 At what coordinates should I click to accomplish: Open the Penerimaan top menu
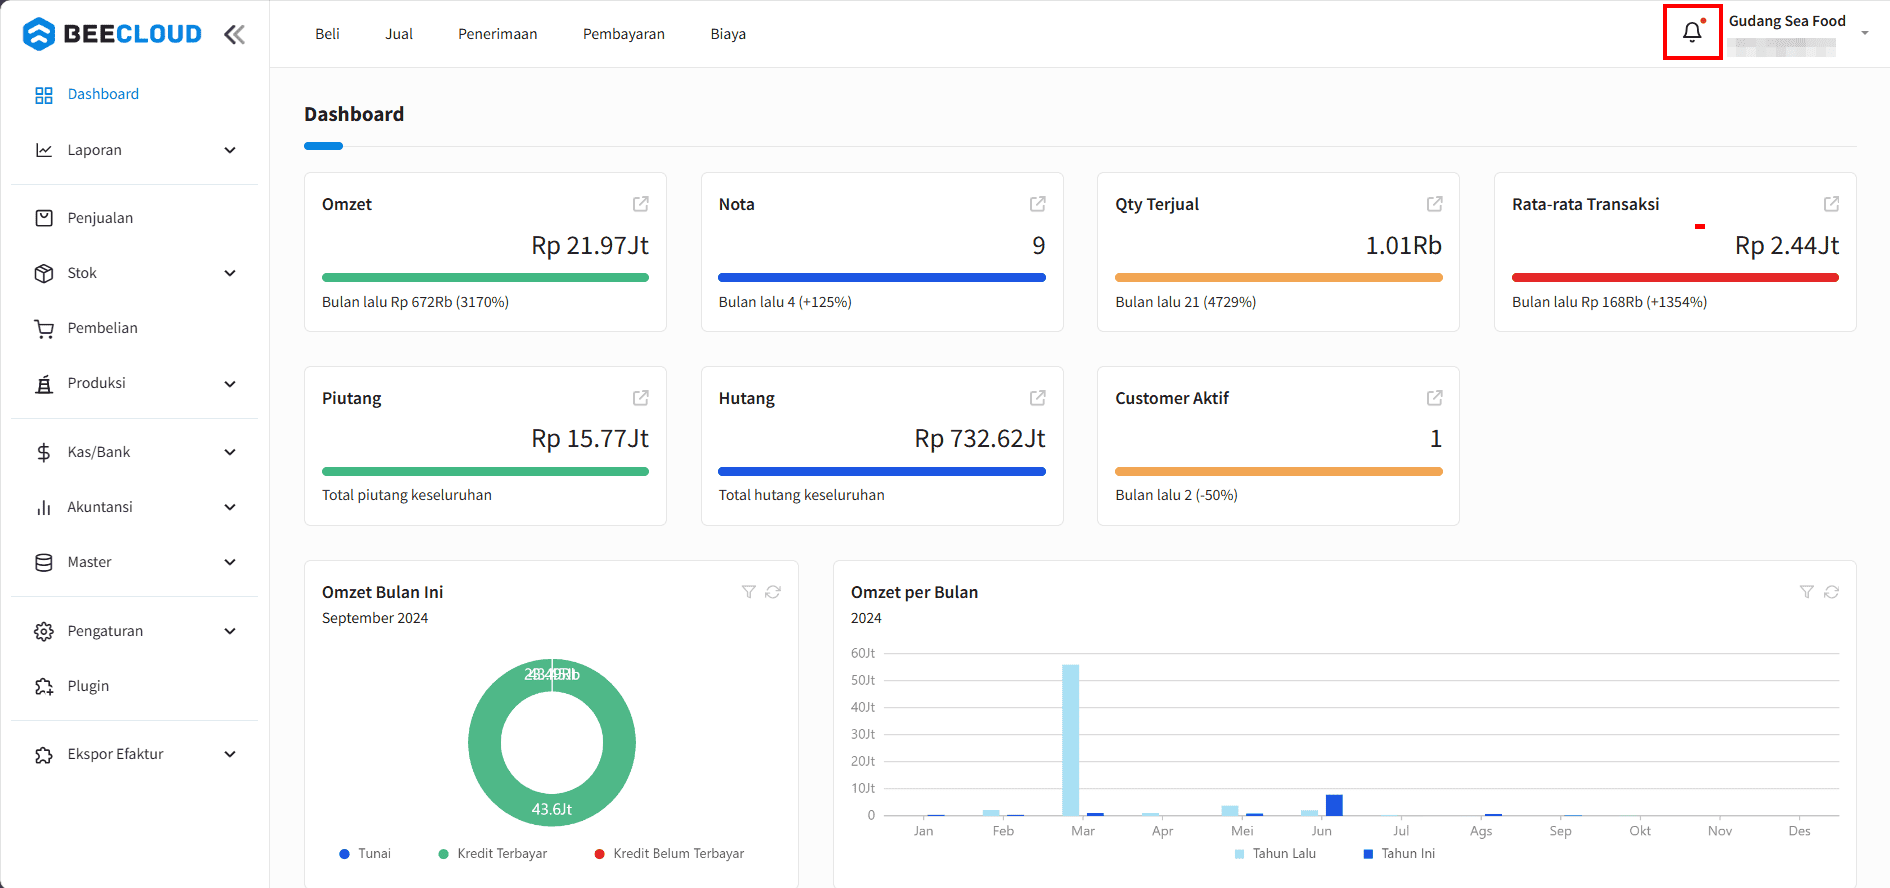pos(498,34)
